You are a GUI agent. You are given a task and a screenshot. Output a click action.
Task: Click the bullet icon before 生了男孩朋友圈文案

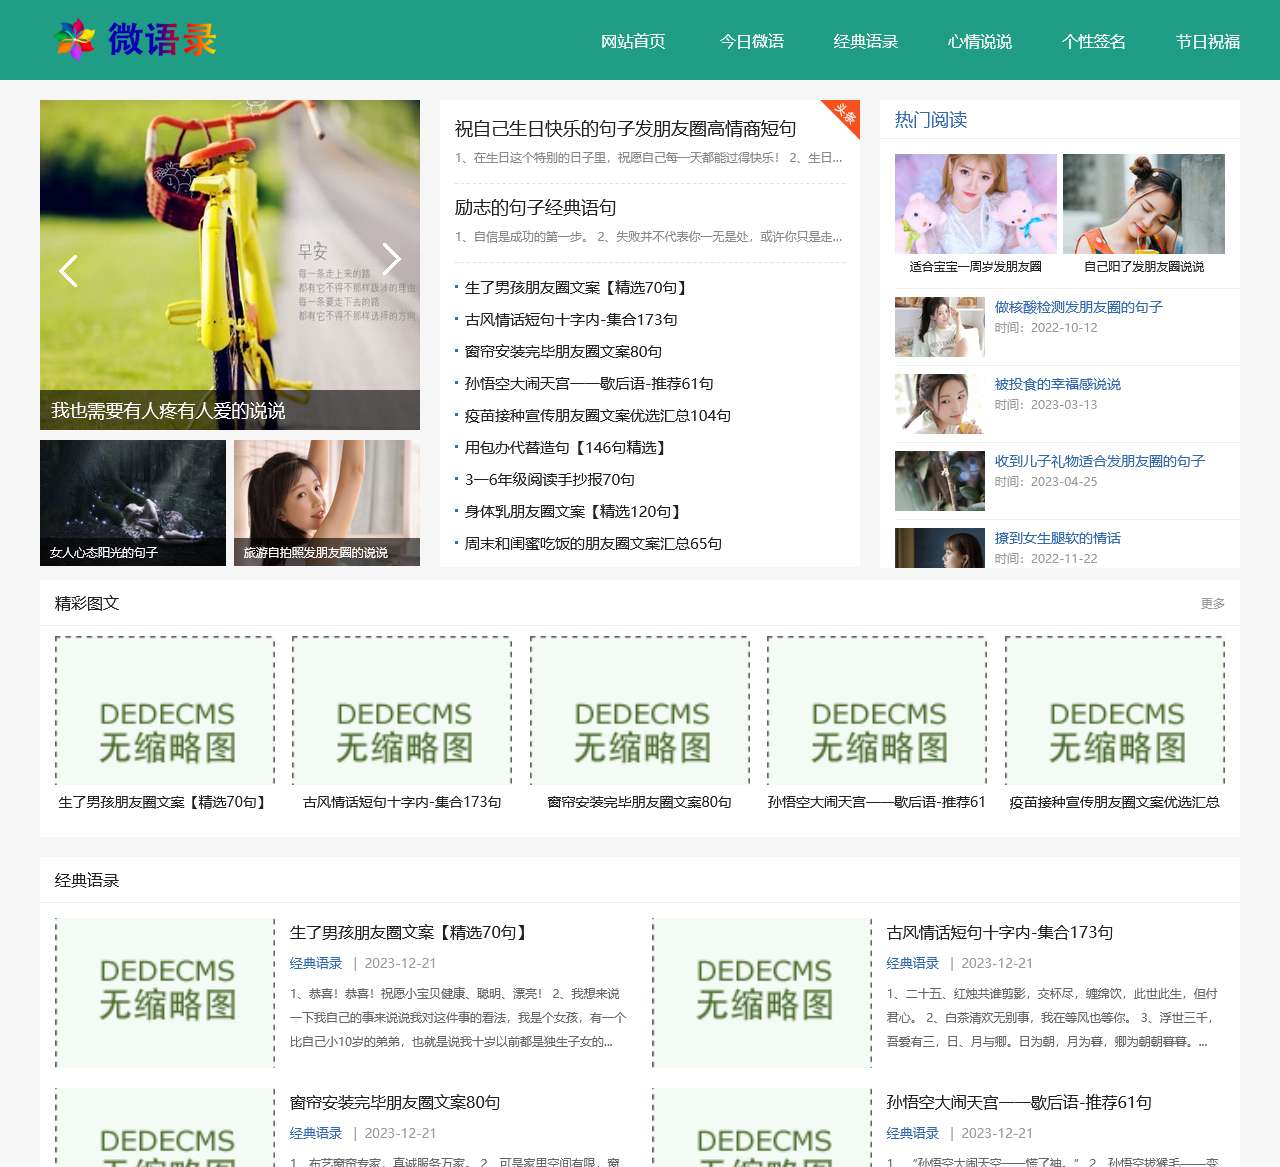(x=456, y=288)
